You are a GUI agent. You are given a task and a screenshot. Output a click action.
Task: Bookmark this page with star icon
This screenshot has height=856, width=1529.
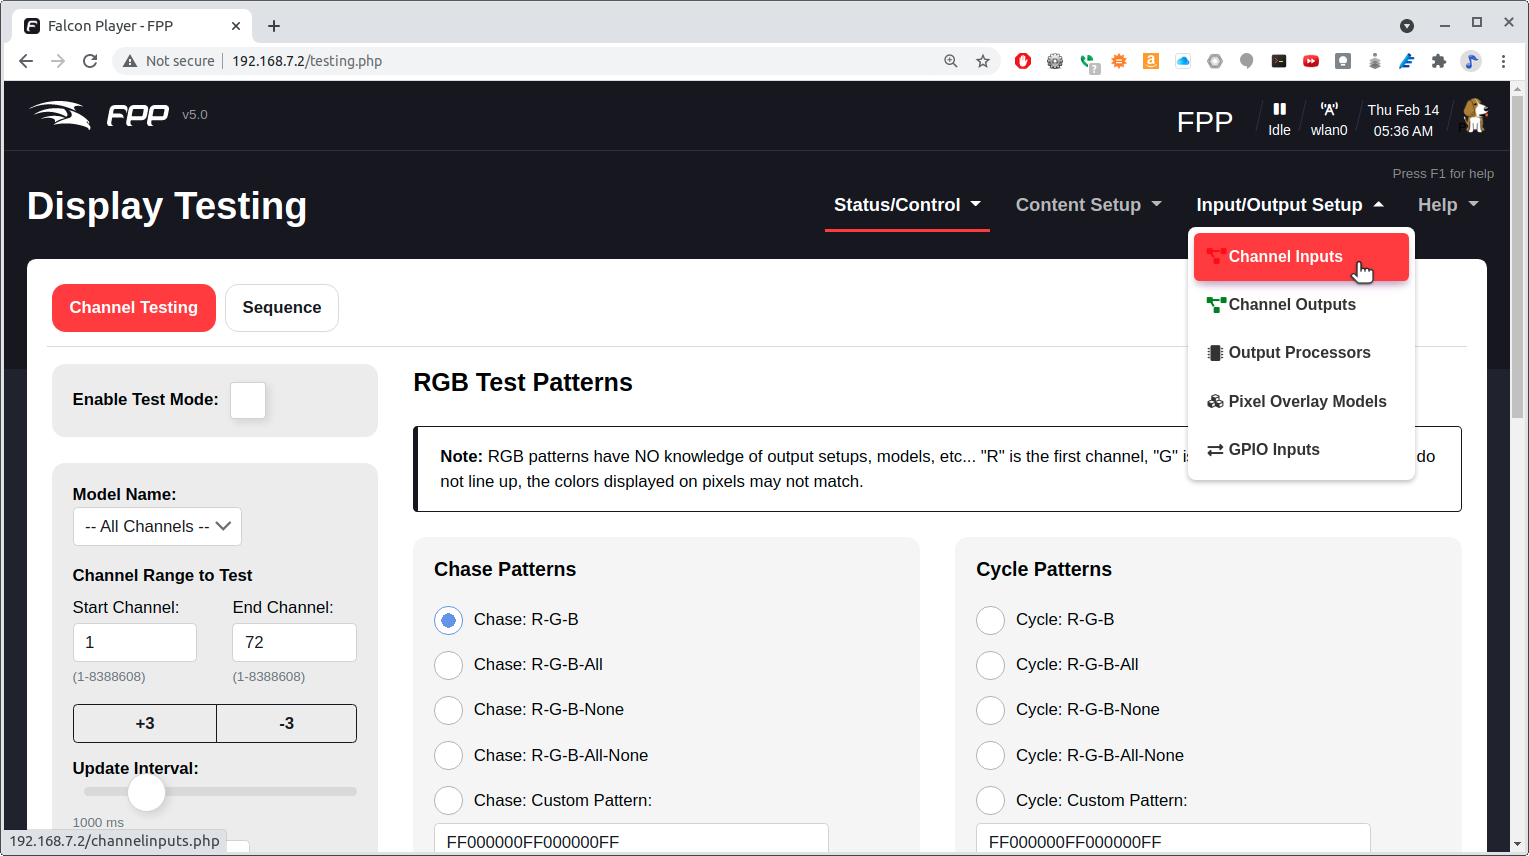coord(983,61)
